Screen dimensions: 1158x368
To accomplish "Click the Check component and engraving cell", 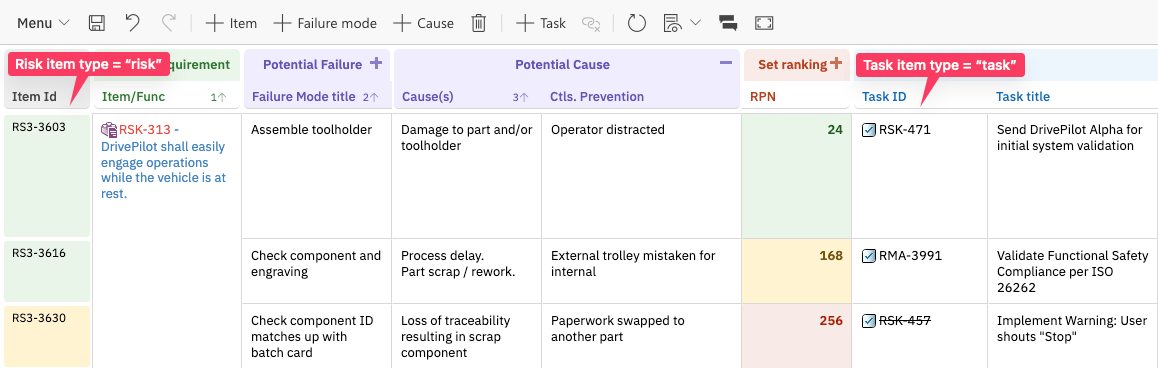I will click(x=317, y=271).
